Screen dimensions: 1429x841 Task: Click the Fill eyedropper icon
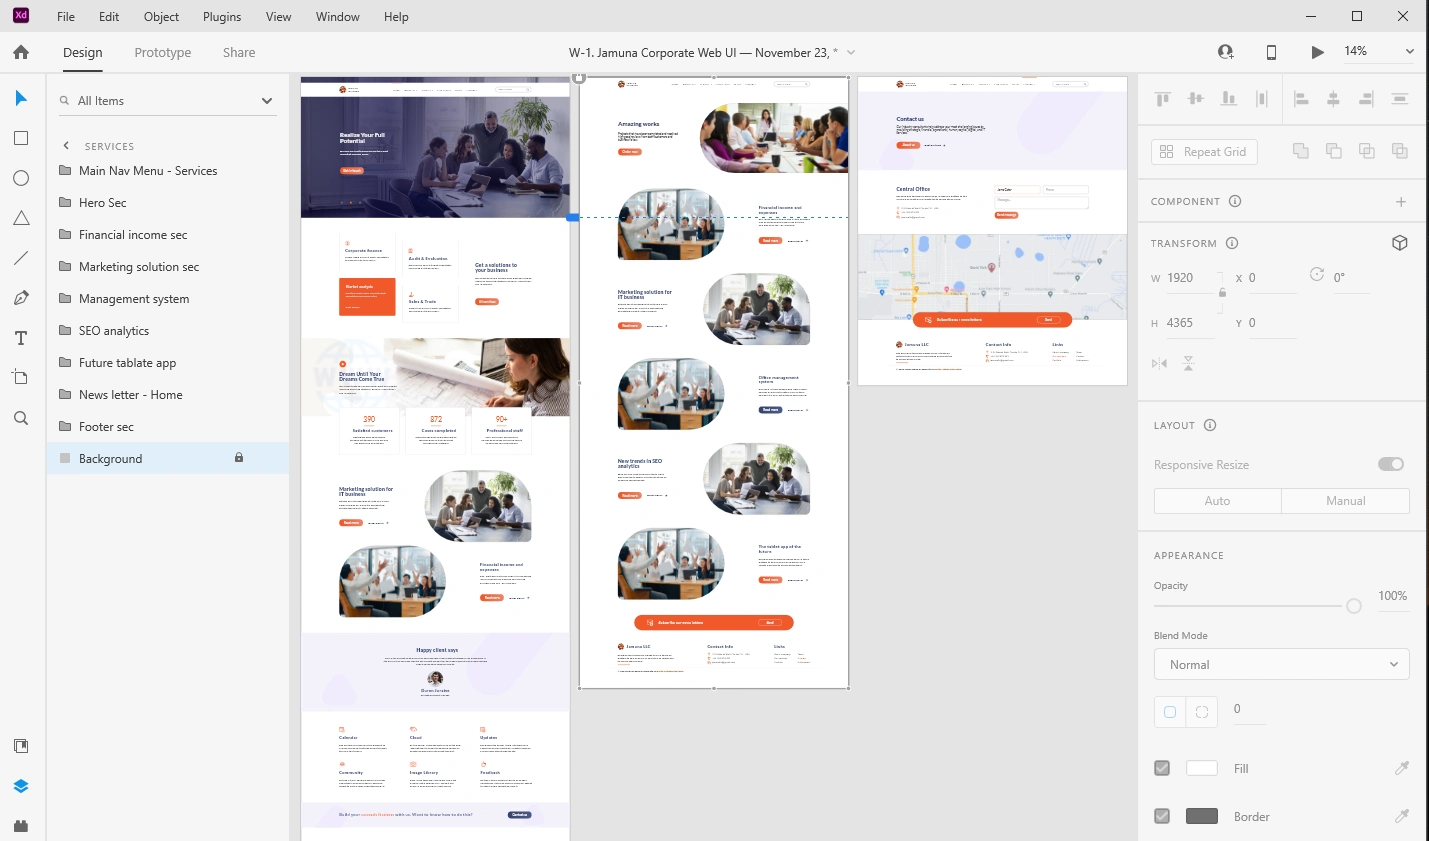point(1402,768)
